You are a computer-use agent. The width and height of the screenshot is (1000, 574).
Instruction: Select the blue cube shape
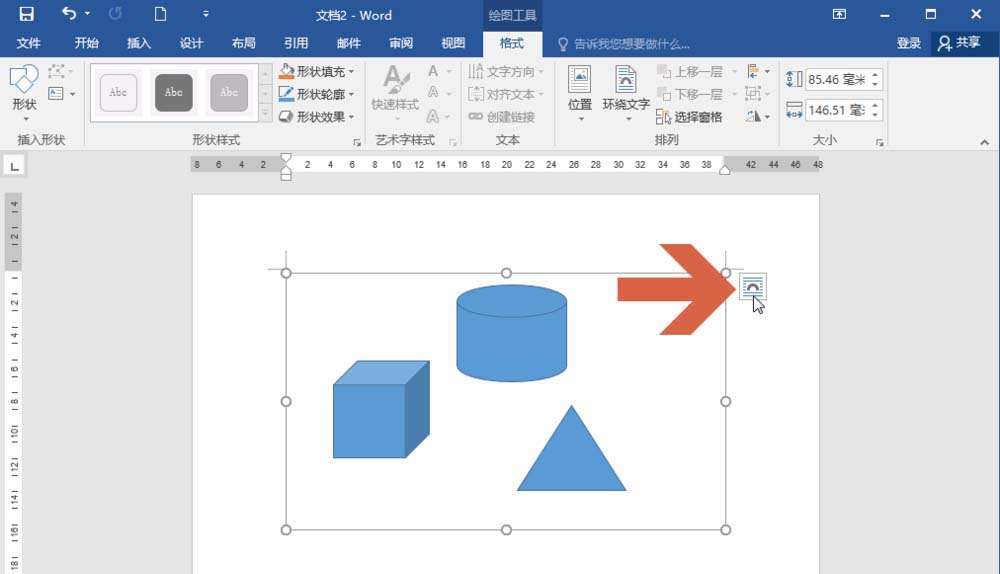coord(381,409)
